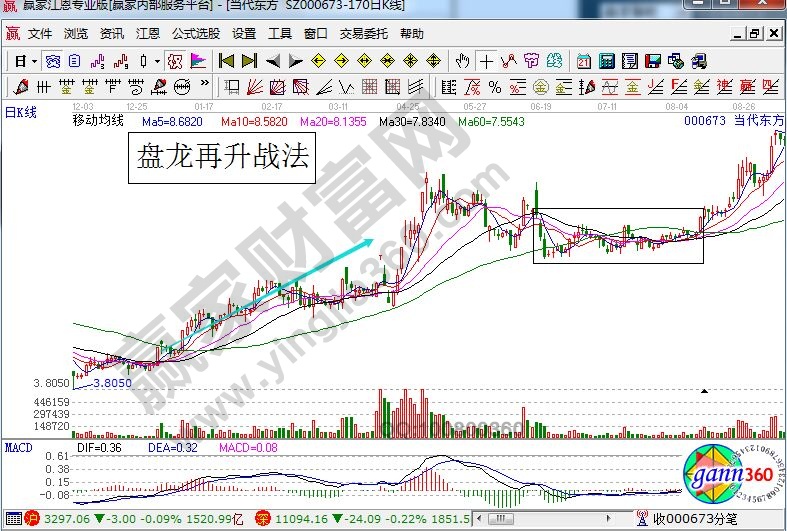This screenshot has height=531, width=787.
Task: Click the 移动均线 indicator label
Action: pyautogui.click(x=98, y=121)
